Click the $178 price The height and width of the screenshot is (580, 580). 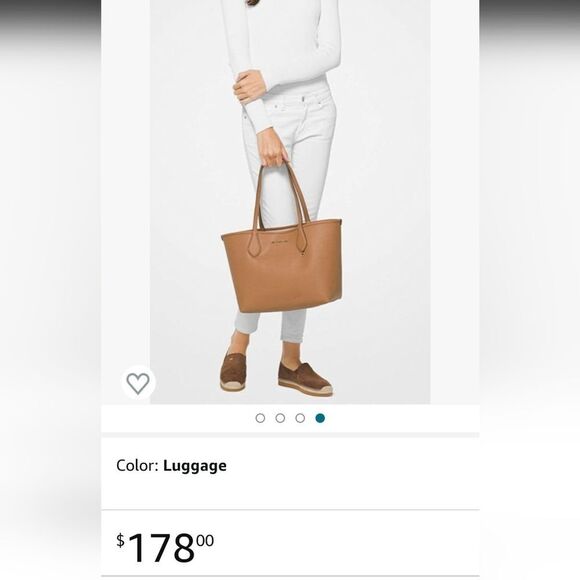[x=165, y=547]
